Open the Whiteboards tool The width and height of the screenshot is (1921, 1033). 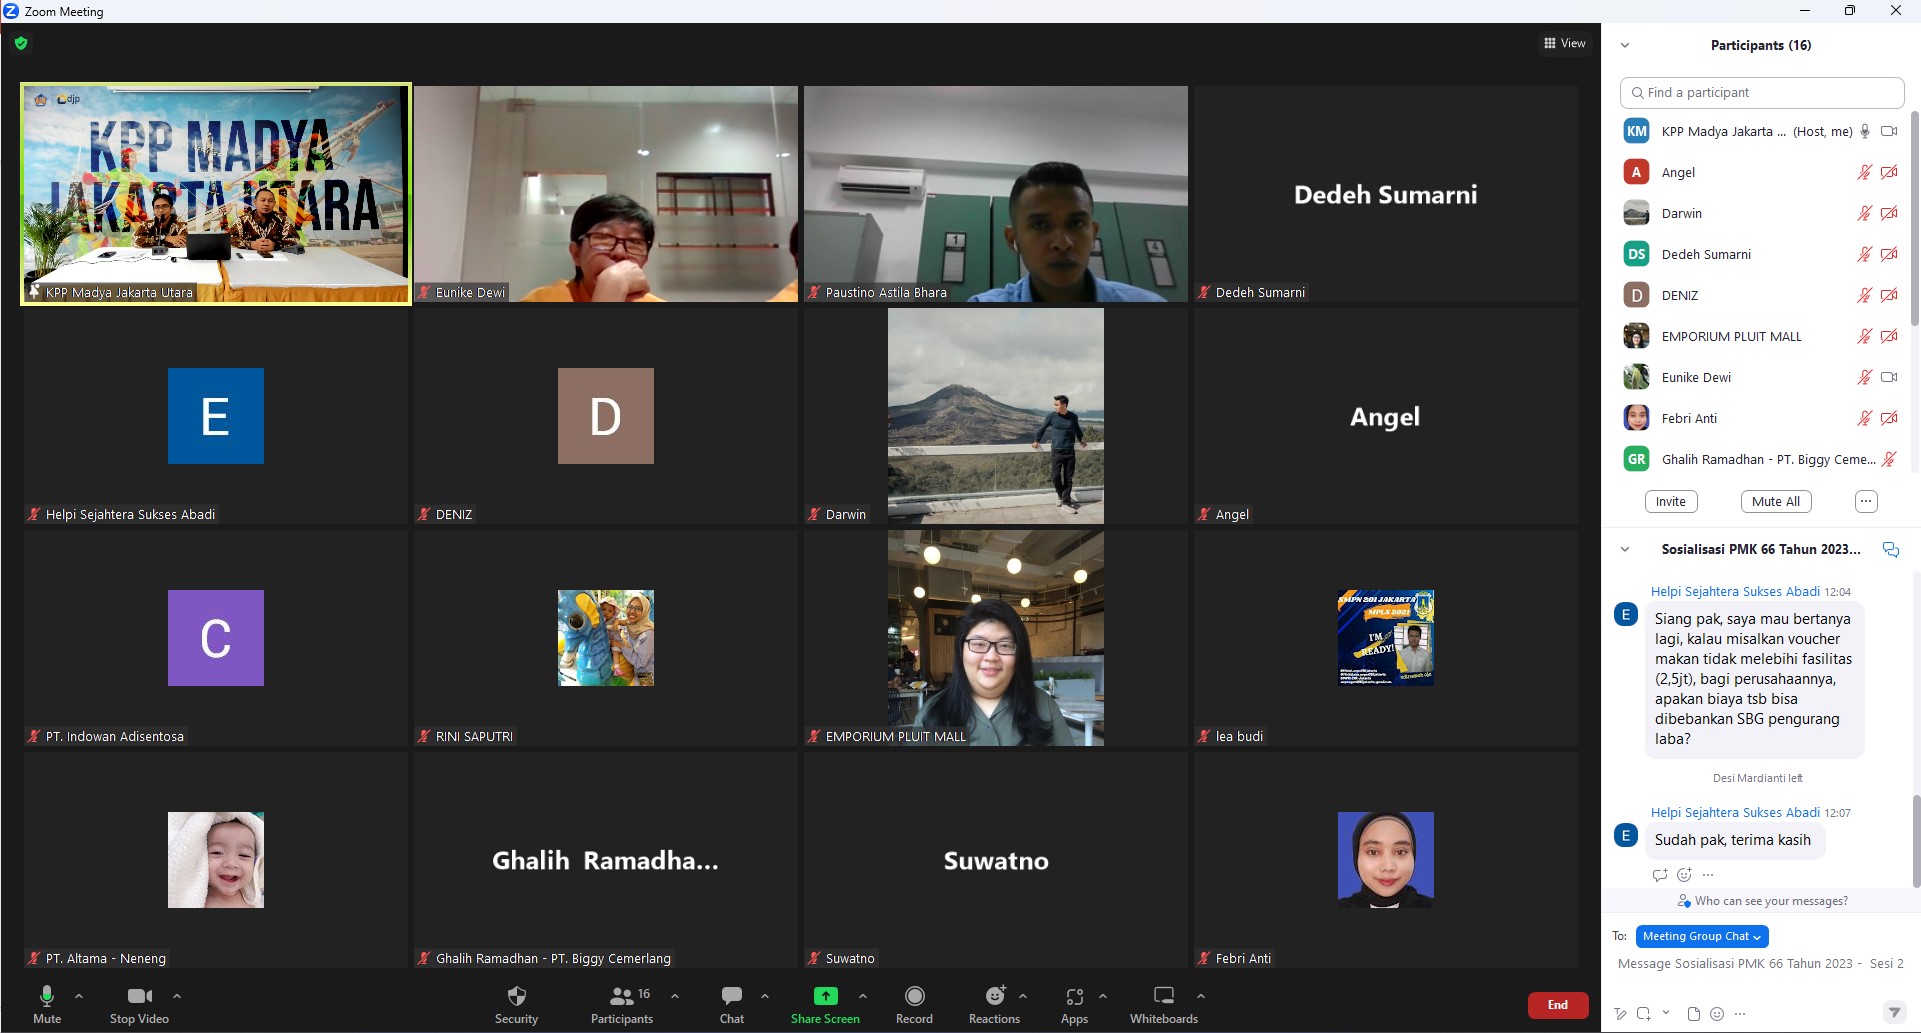coord(1163,1003)
